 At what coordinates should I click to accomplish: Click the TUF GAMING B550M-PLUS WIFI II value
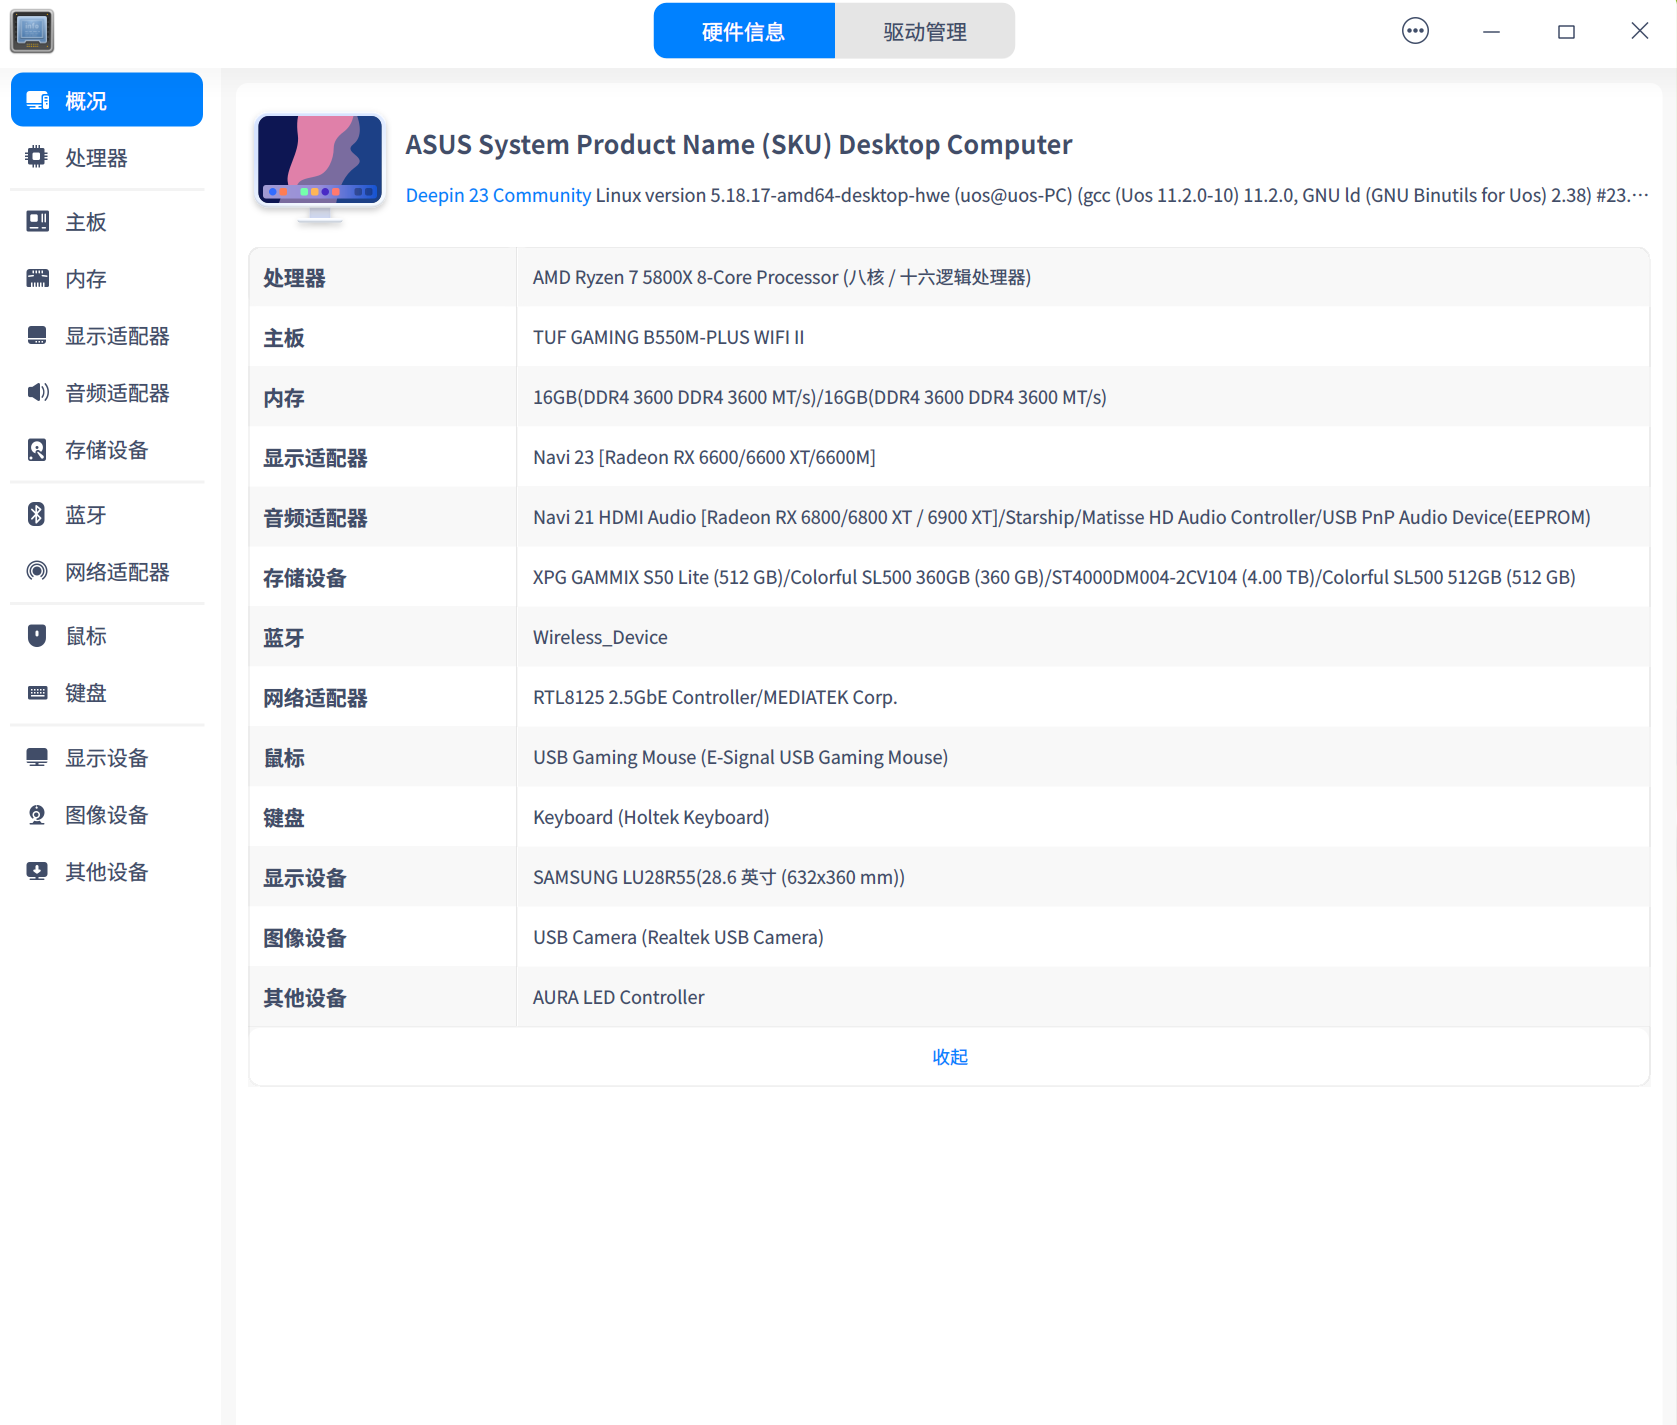click(668, 337)
